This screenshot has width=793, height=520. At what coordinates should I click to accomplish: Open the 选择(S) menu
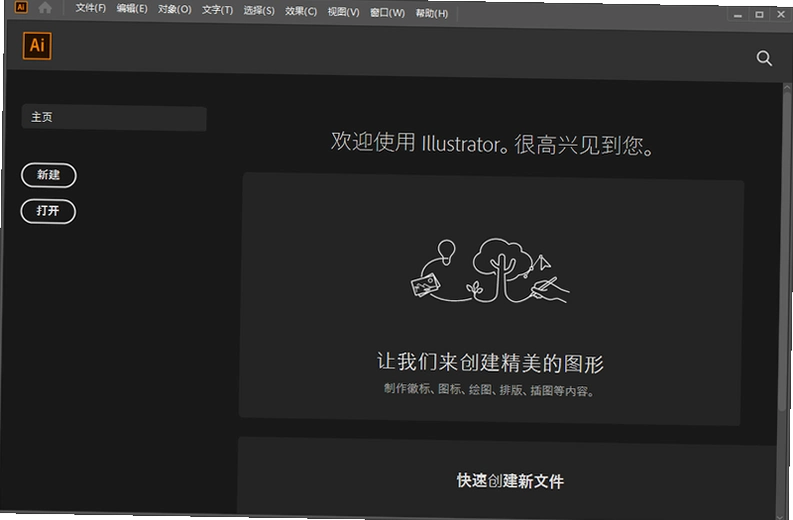[259, 11]
